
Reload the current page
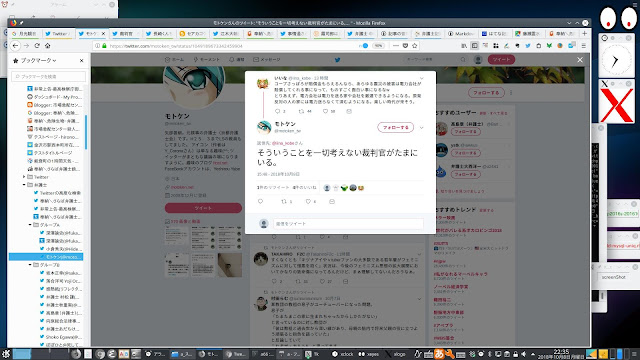pos(37,46)
